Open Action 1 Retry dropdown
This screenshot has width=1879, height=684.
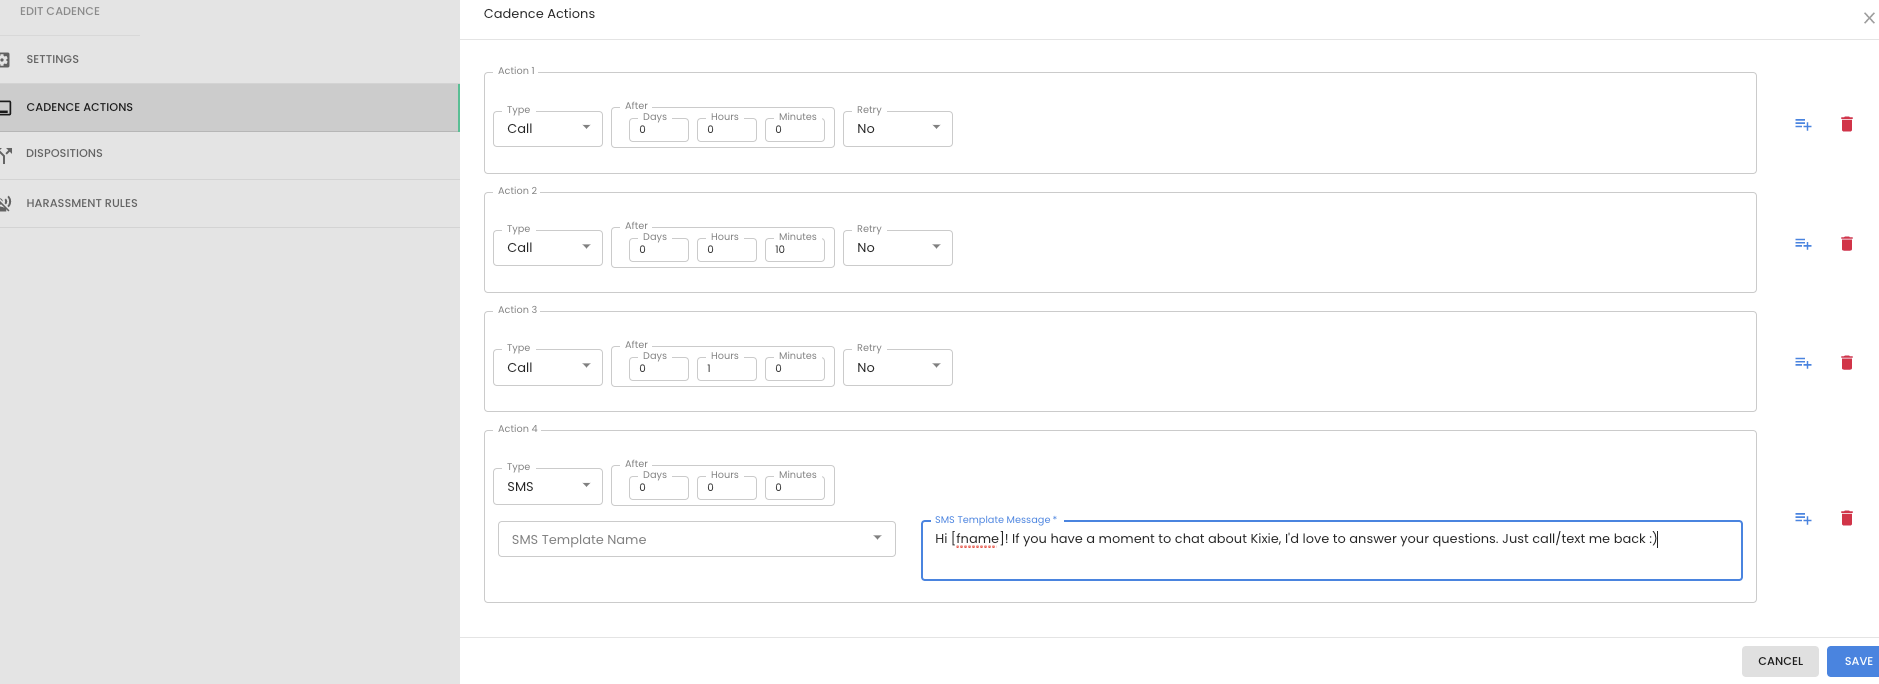tap(898, 129)
